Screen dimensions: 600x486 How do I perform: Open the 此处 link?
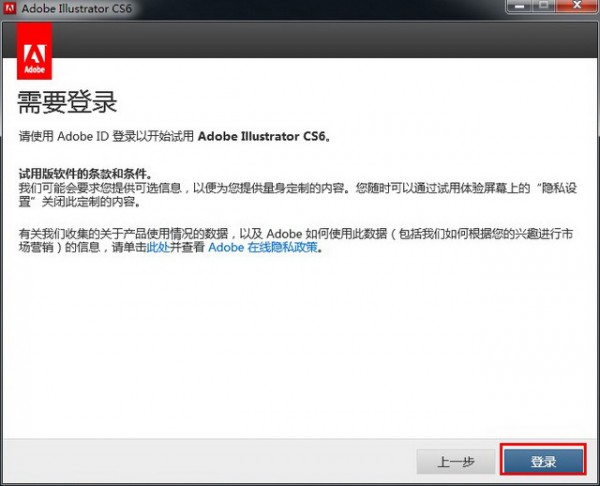click(x=158, y=248)
